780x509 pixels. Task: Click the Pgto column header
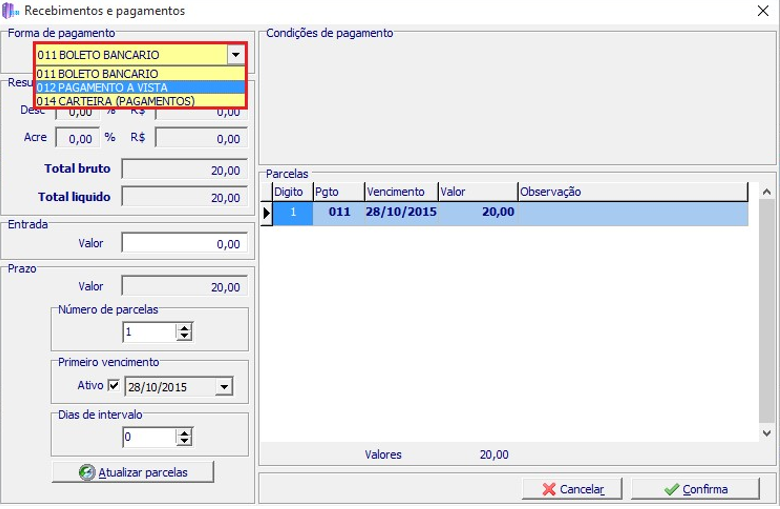(x=339, y=192)
